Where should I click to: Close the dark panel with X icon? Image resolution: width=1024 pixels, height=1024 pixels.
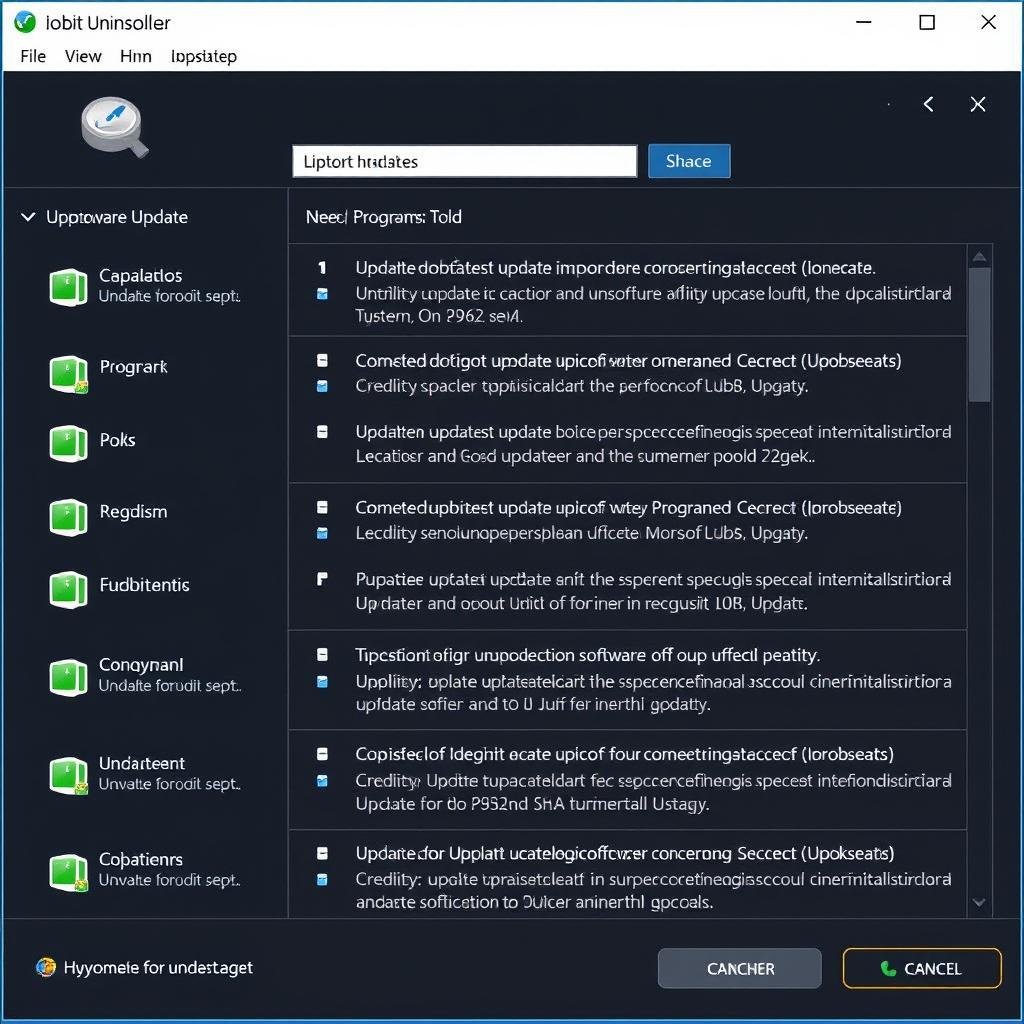pyautogui.click(x=978, y=104)
